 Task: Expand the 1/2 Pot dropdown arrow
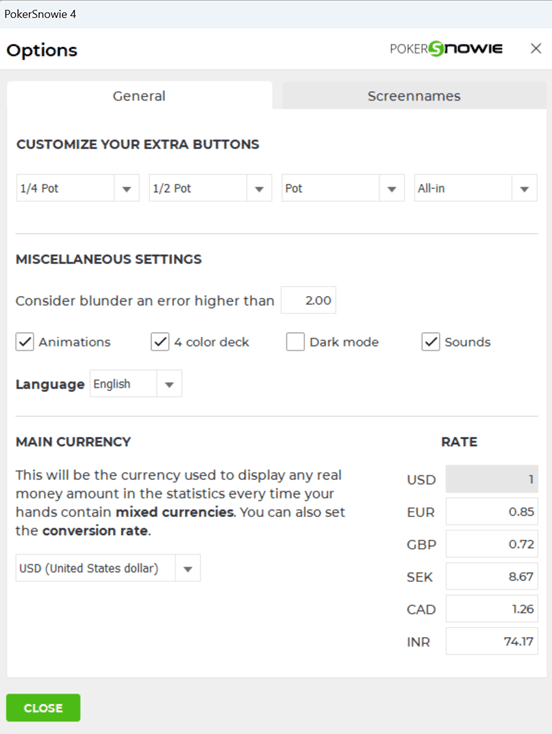[259, 189]
